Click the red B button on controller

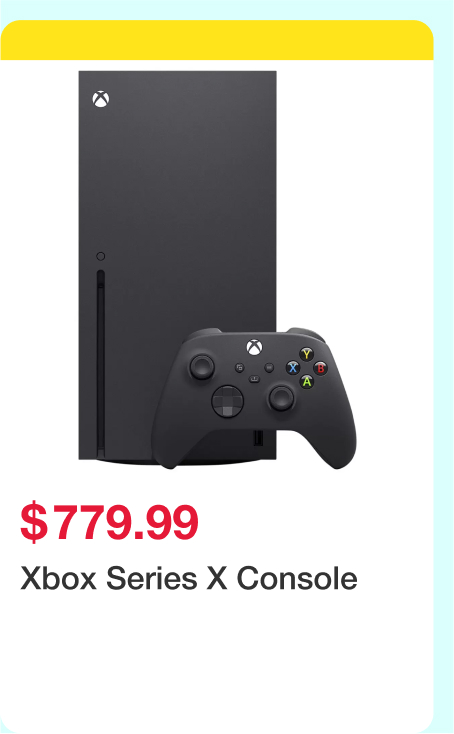pos(321,368)
